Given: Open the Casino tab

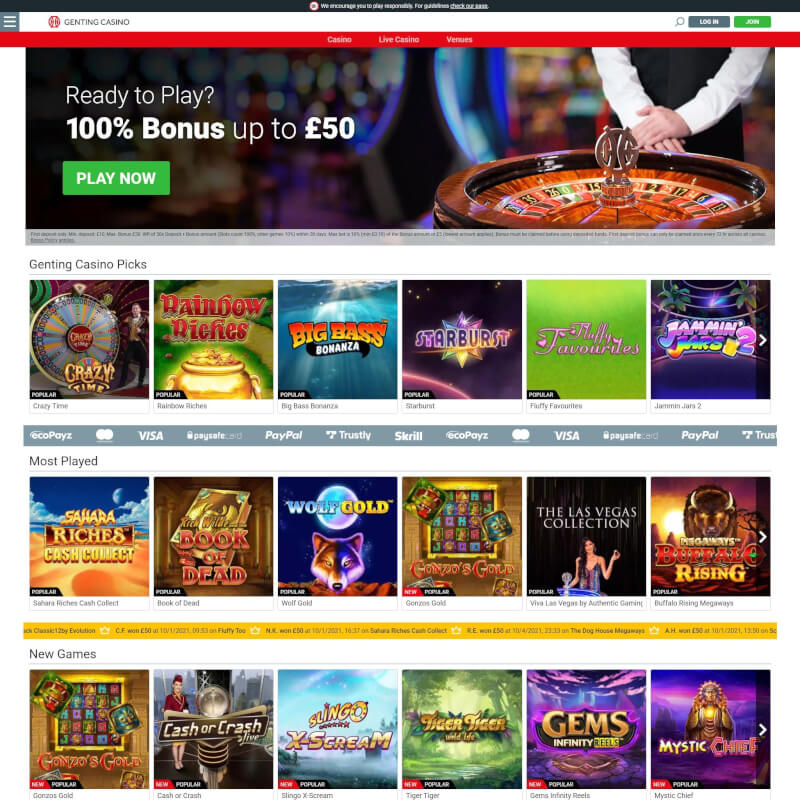Looking at the screenshot, I should coord(339,39).
